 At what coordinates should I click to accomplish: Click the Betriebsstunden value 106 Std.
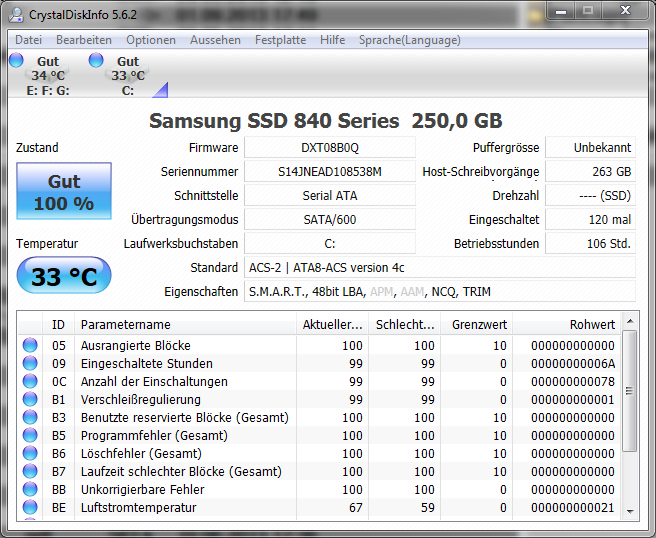point(590,243)
